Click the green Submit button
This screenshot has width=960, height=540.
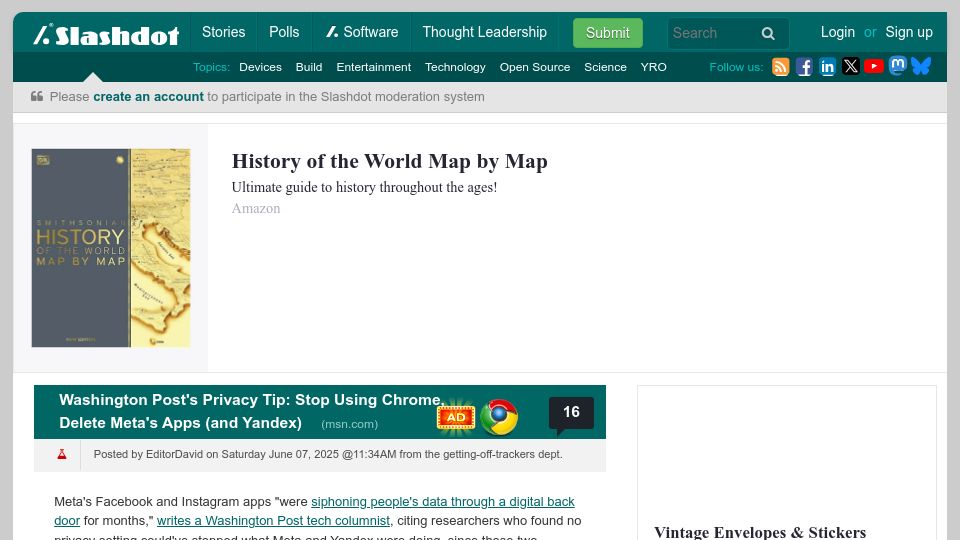607,33
